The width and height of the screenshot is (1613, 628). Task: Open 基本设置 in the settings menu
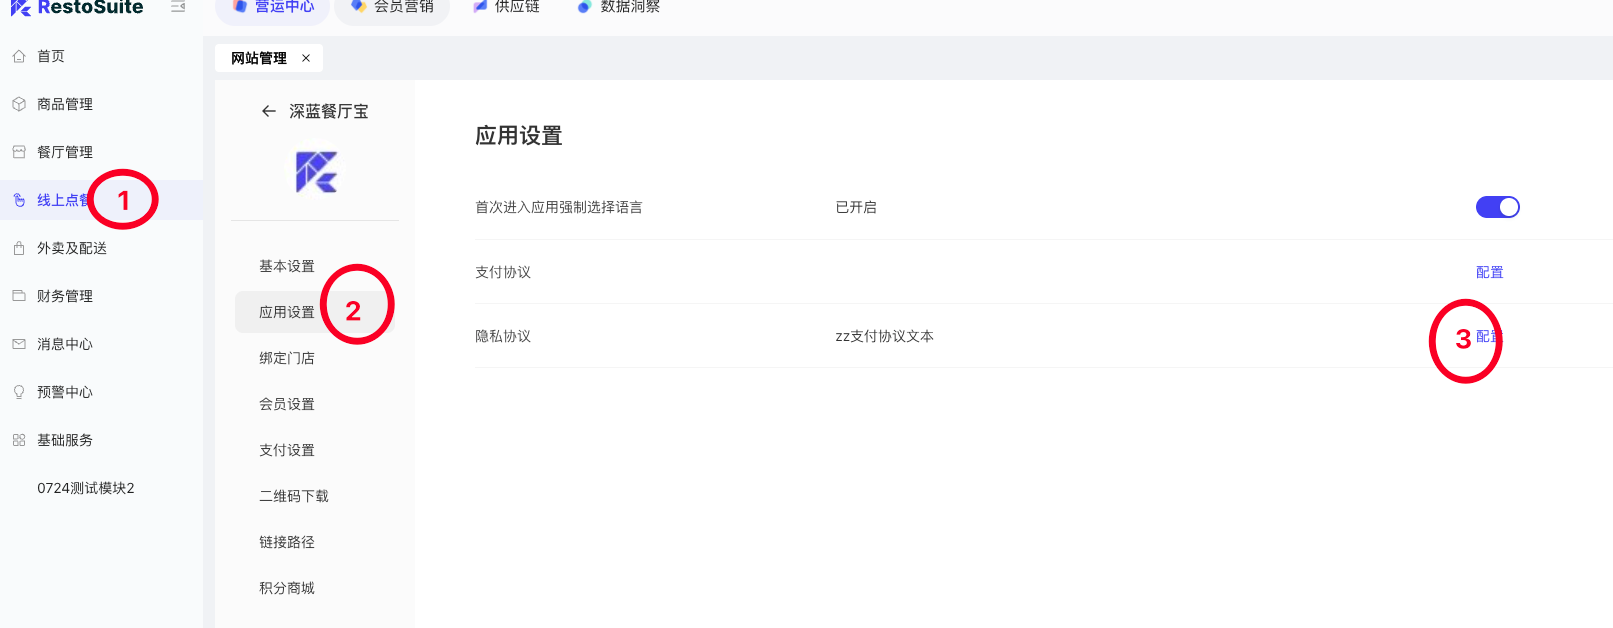[x=287, y=266]
